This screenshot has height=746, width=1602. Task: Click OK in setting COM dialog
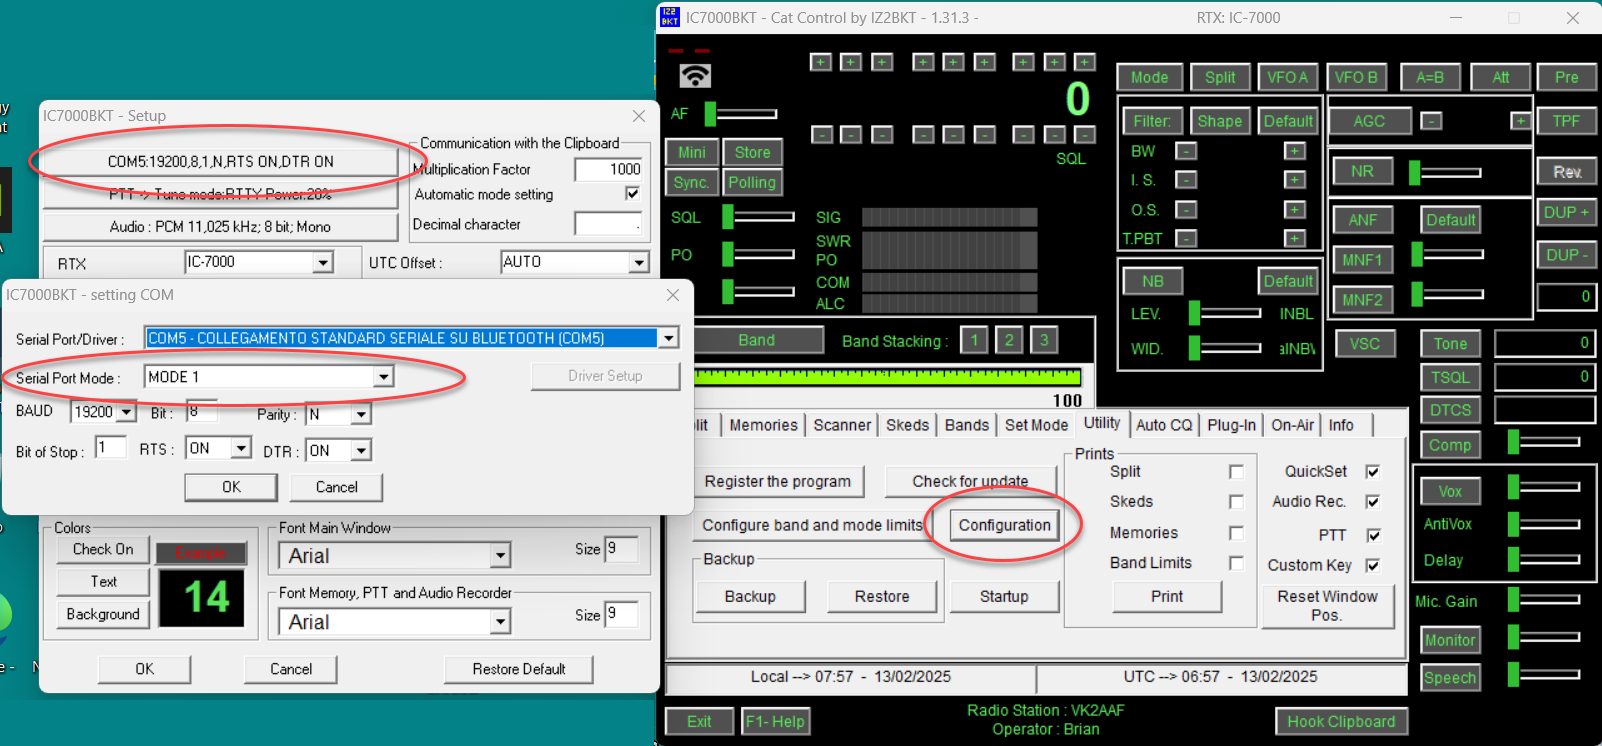231,487
